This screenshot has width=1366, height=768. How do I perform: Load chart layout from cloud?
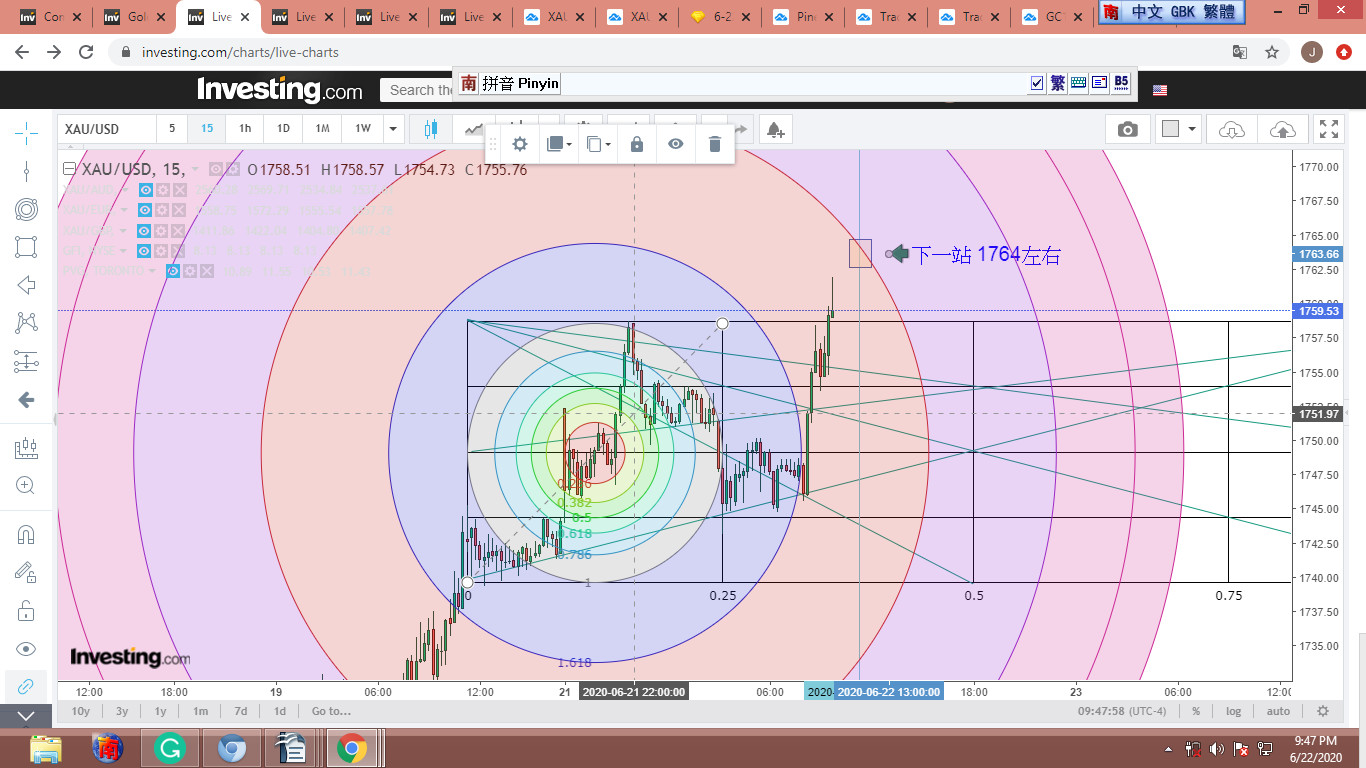[x=1232, y=129]
